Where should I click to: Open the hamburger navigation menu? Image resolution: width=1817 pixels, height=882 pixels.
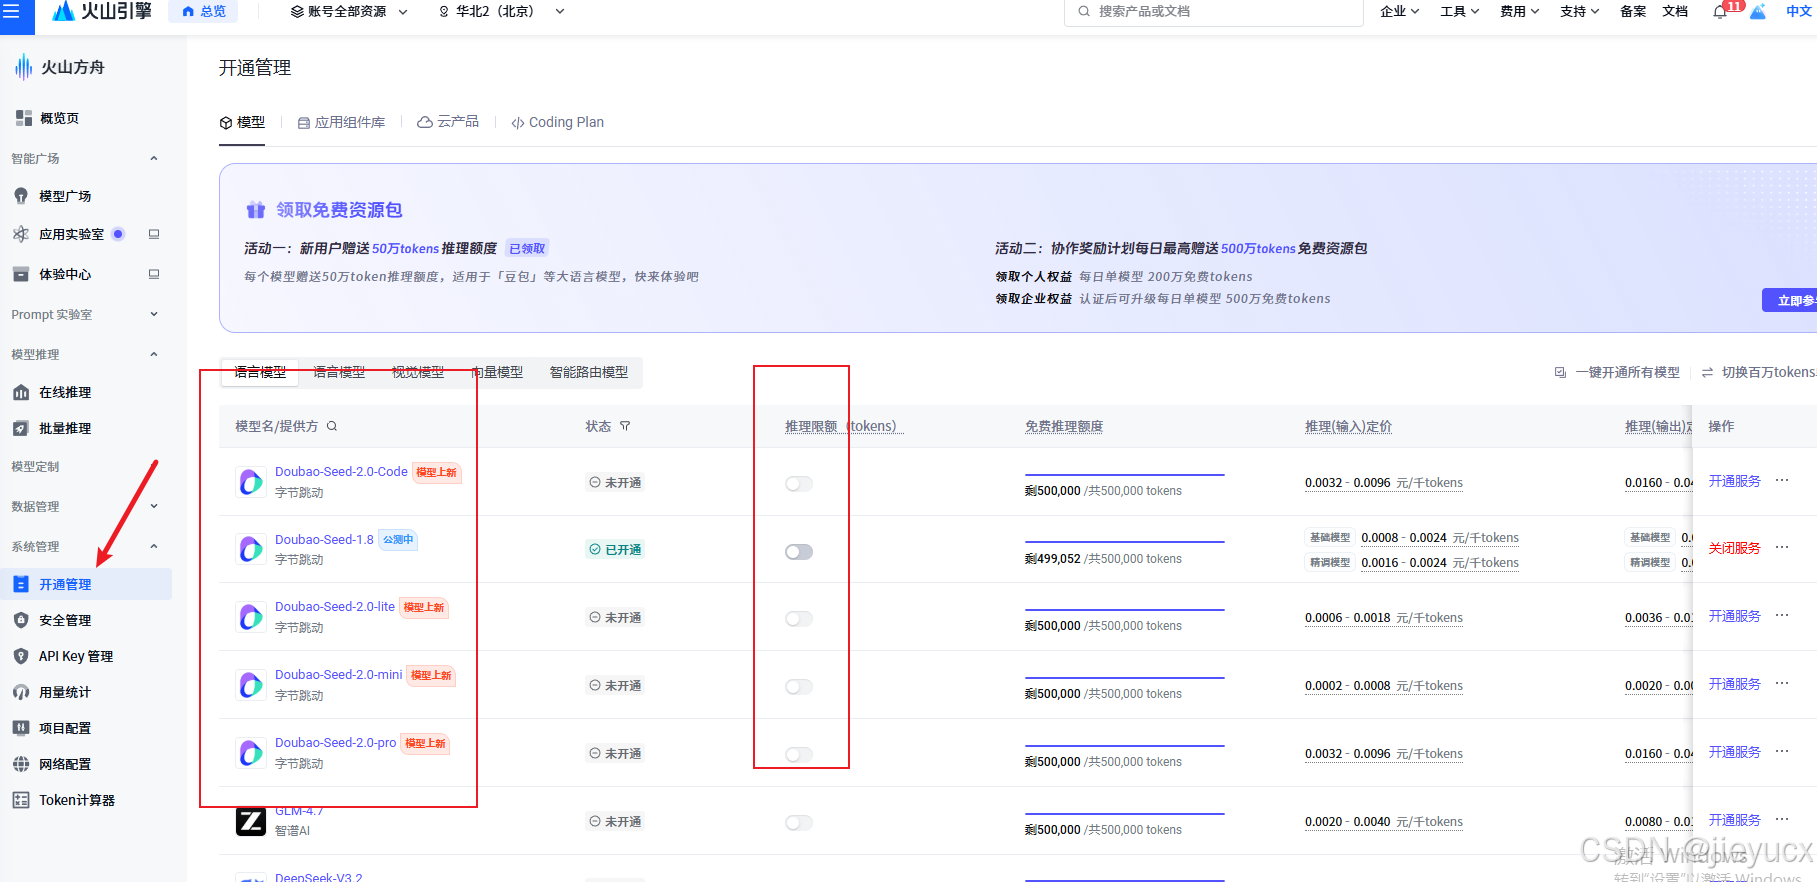11,11
